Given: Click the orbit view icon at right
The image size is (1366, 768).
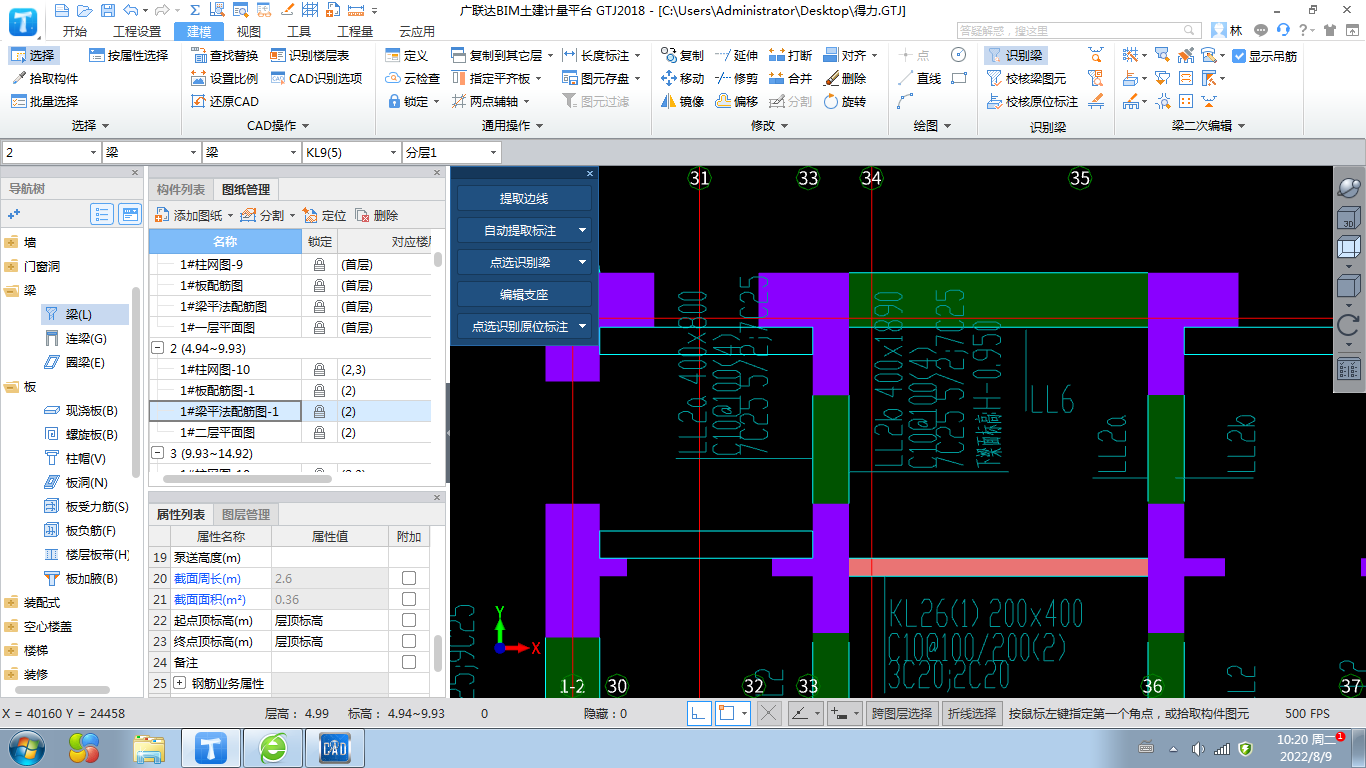Looking at the screenshot, I should click(1349, 187).
